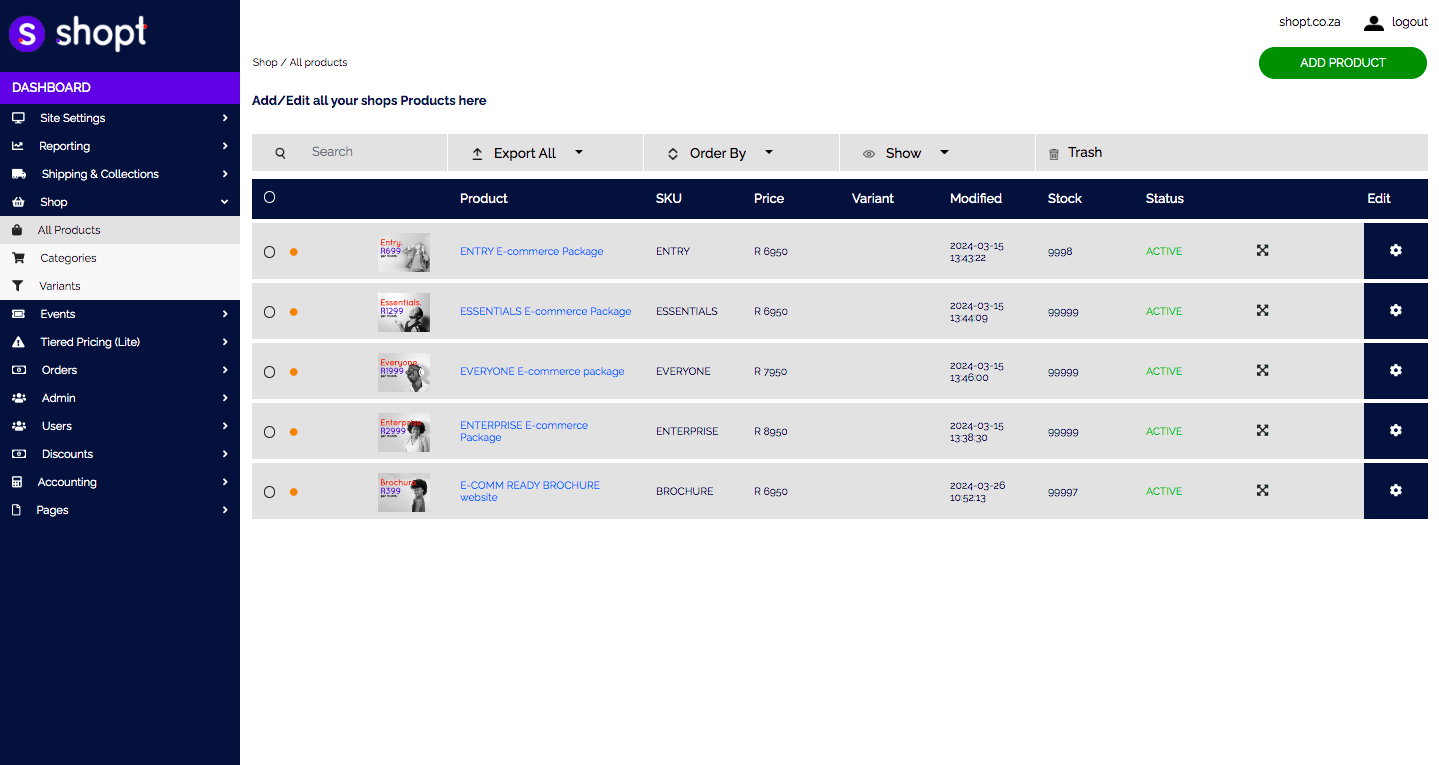Toggle the select-all circle in table header
This screenshot has height=765, width=1439.
pos(269,197)
